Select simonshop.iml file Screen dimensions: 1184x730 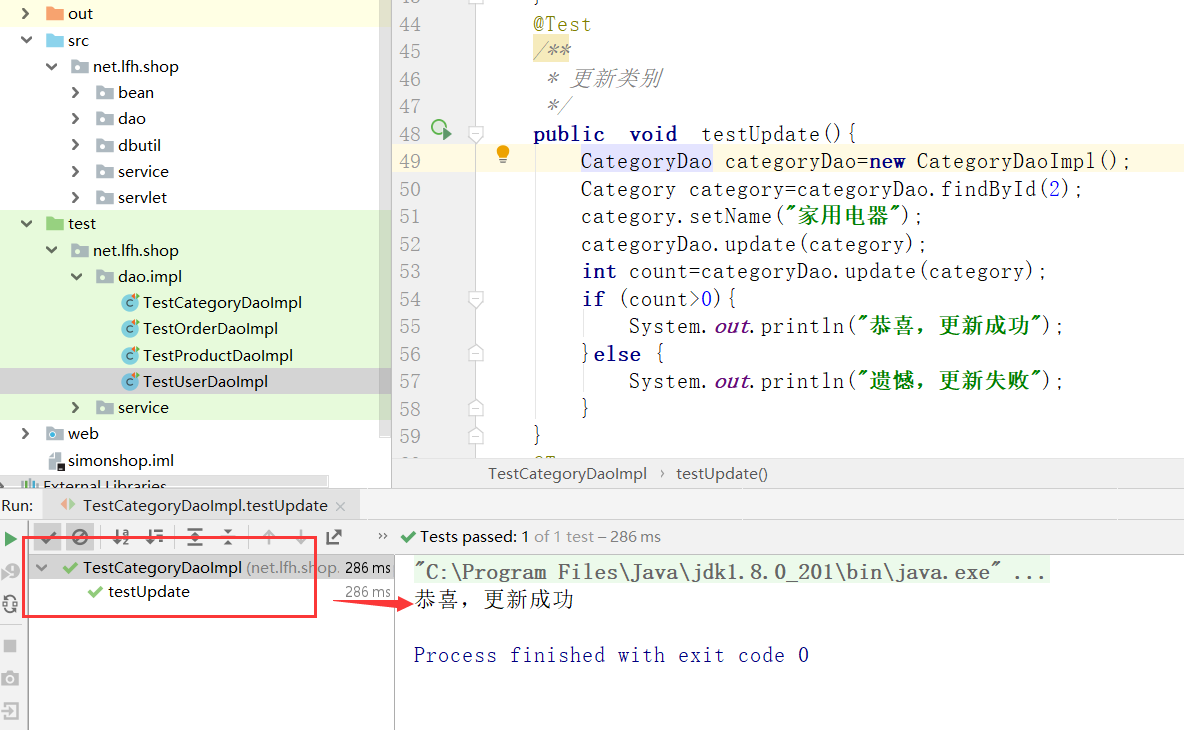coord(120,460)
